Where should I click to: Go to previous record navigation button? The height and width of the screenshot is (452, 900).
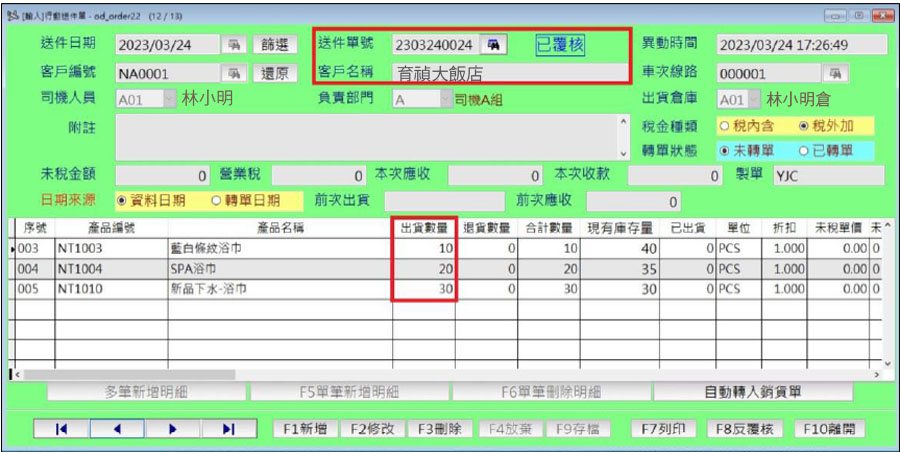pyautogui.click(x=117, y=428)
